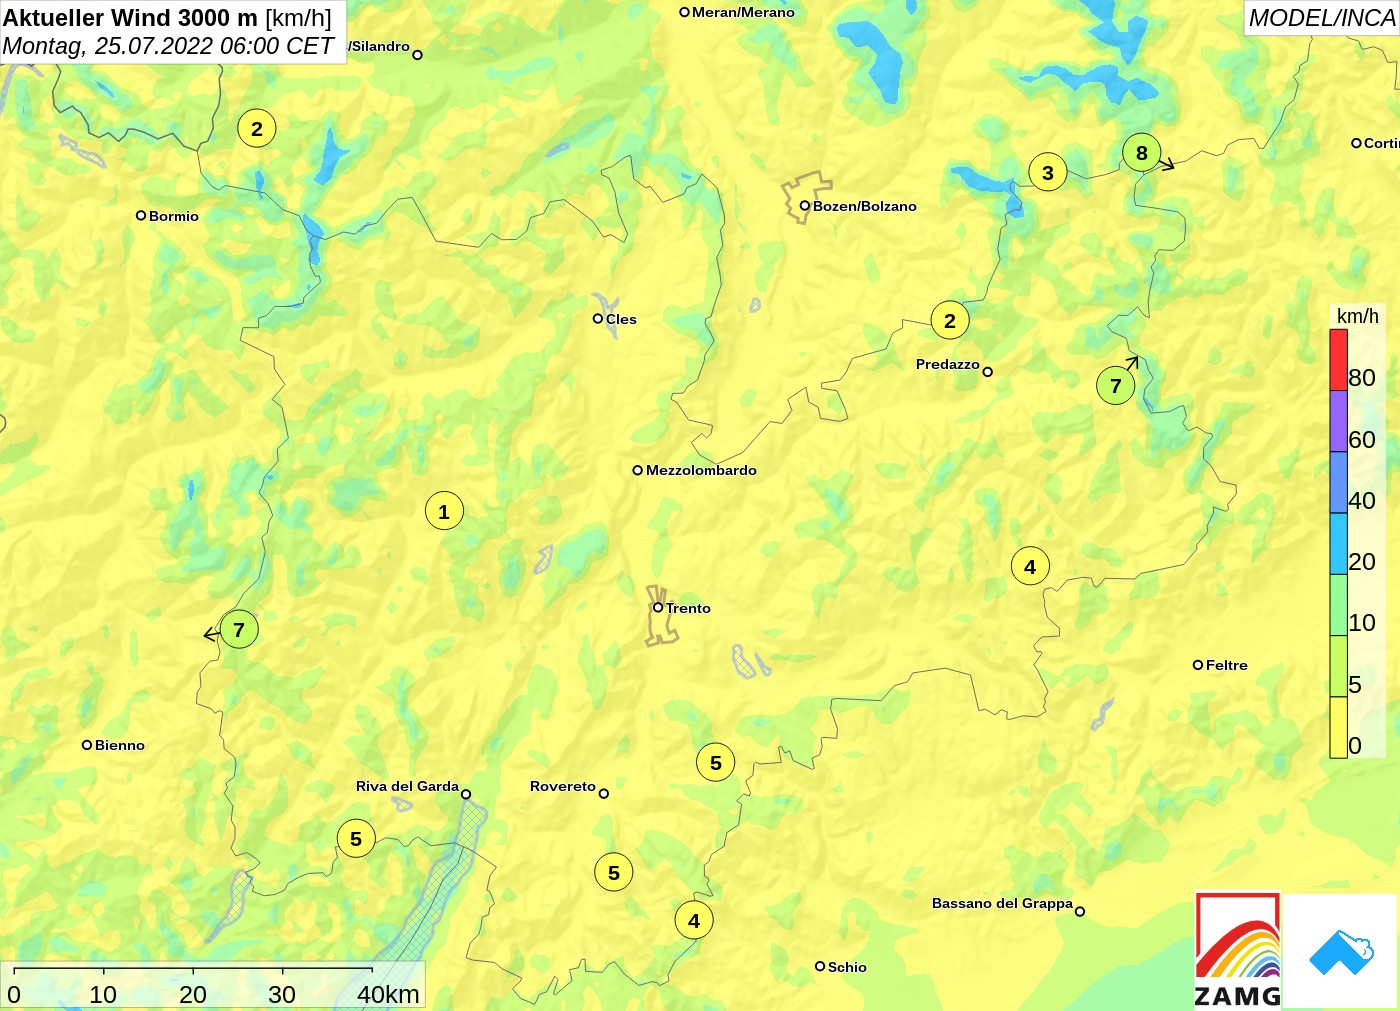Click the Trento city dot

click(x=658, y=607)
